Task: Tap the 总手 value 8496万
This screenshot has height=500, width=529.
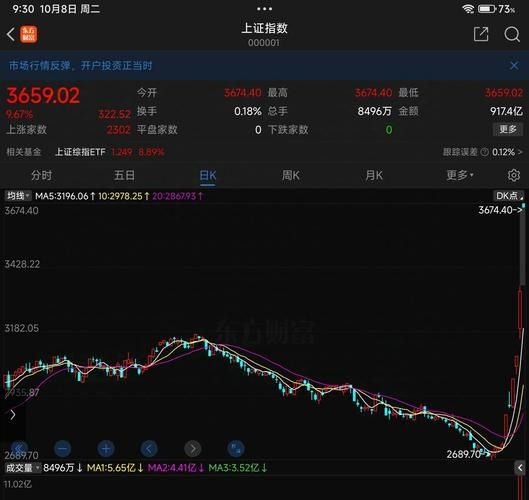Action: [x=374, y=111]
